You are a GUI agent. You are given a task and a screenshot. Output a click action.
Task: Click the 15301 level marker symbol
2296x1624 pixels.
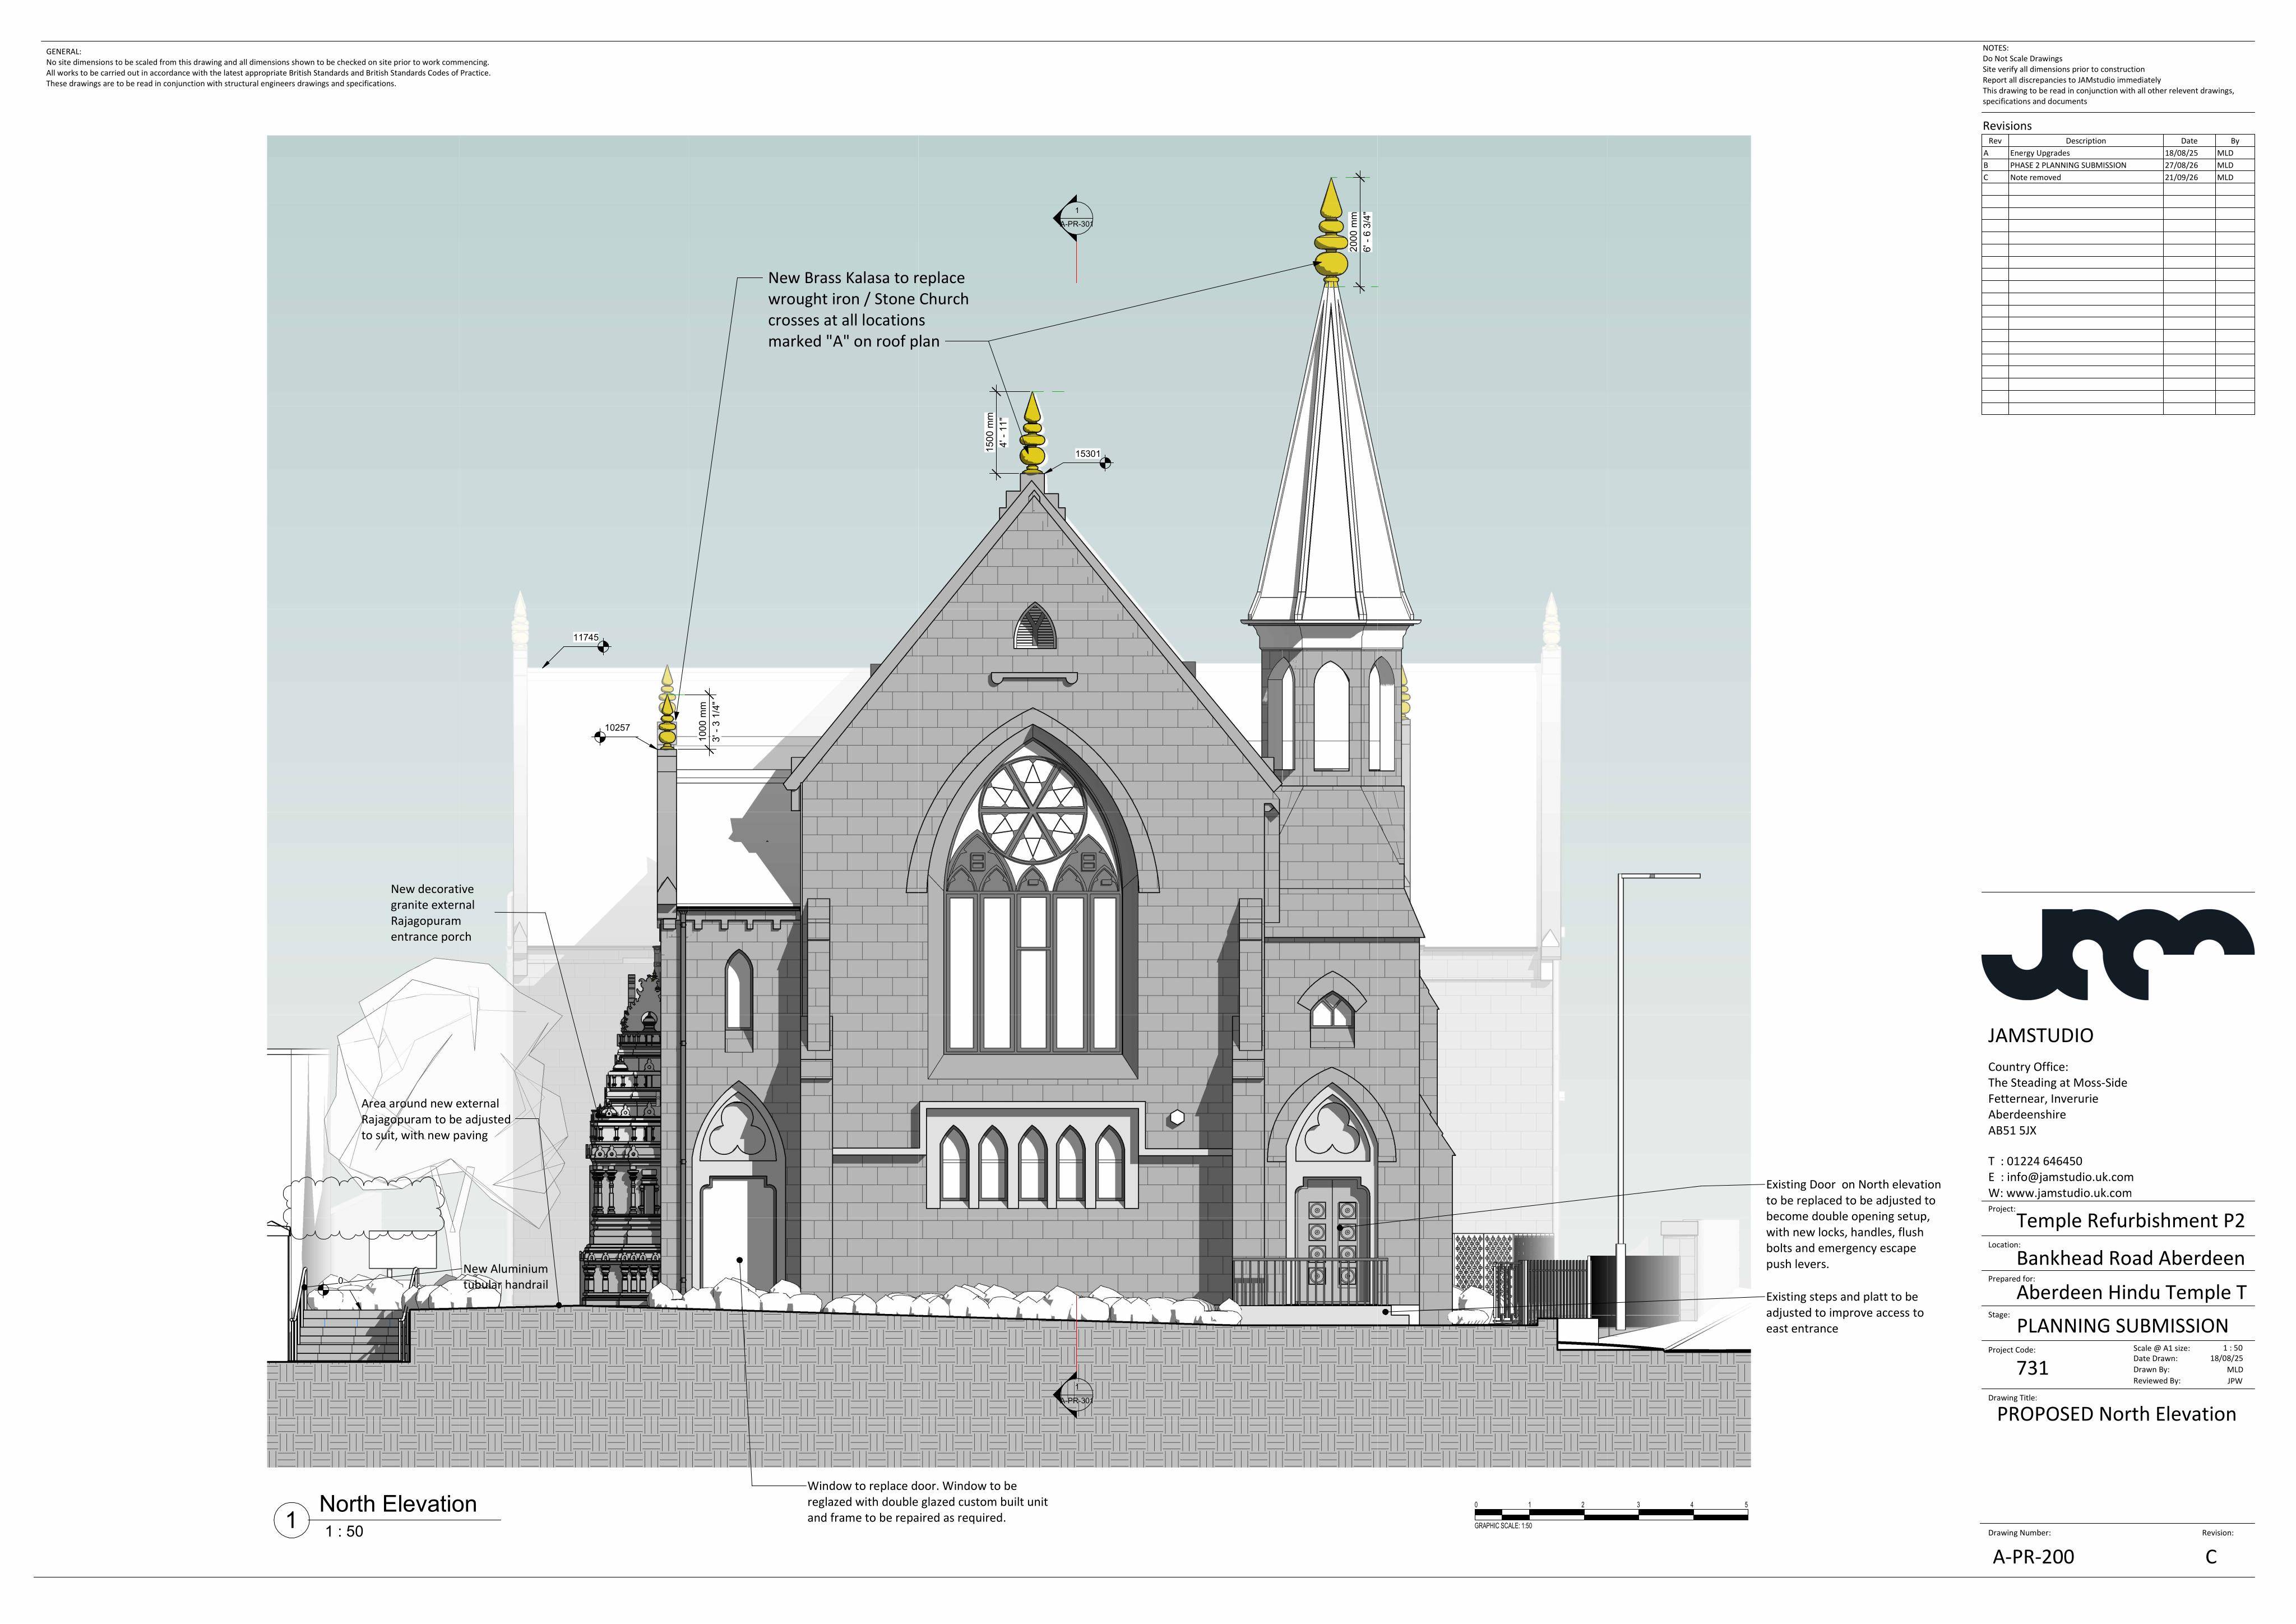[x=1105, y=463]
